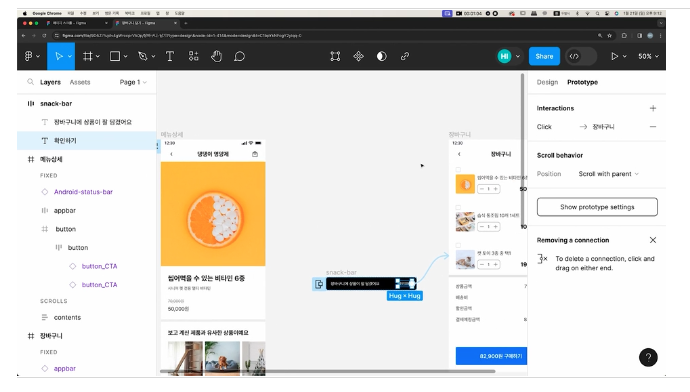Select the snack-bar layer
The height and width of the screenshot is (392, 690).
[x=56, y=104]
